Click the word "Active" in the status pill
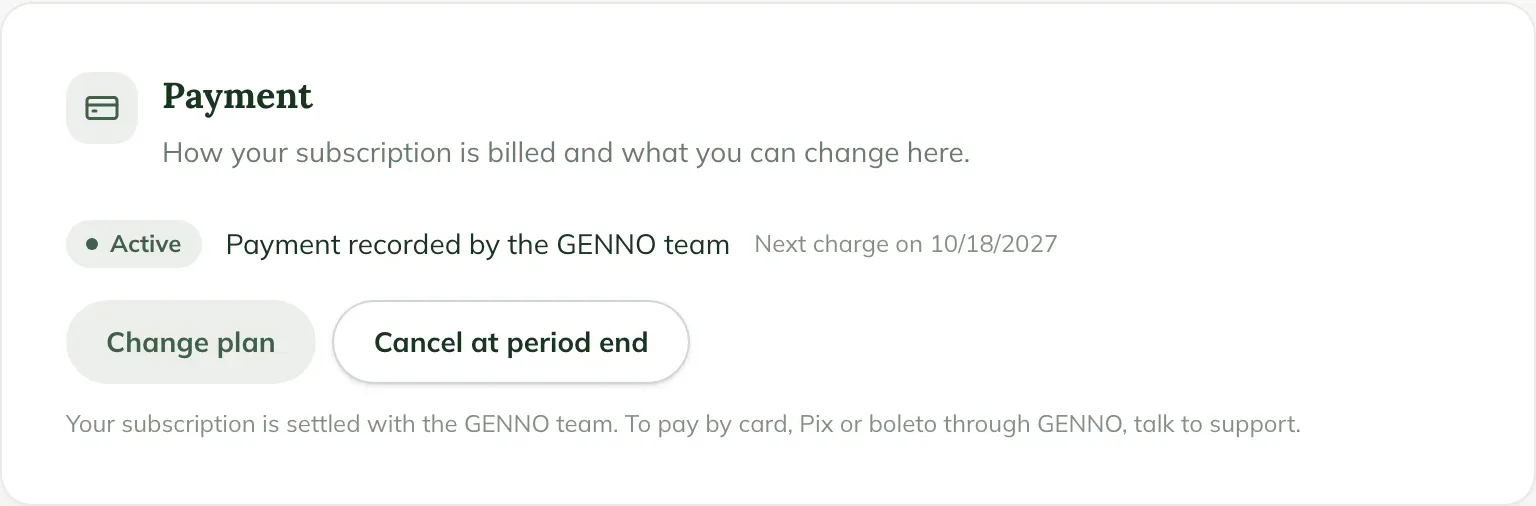1536x506 pixels. click(145, 244)
